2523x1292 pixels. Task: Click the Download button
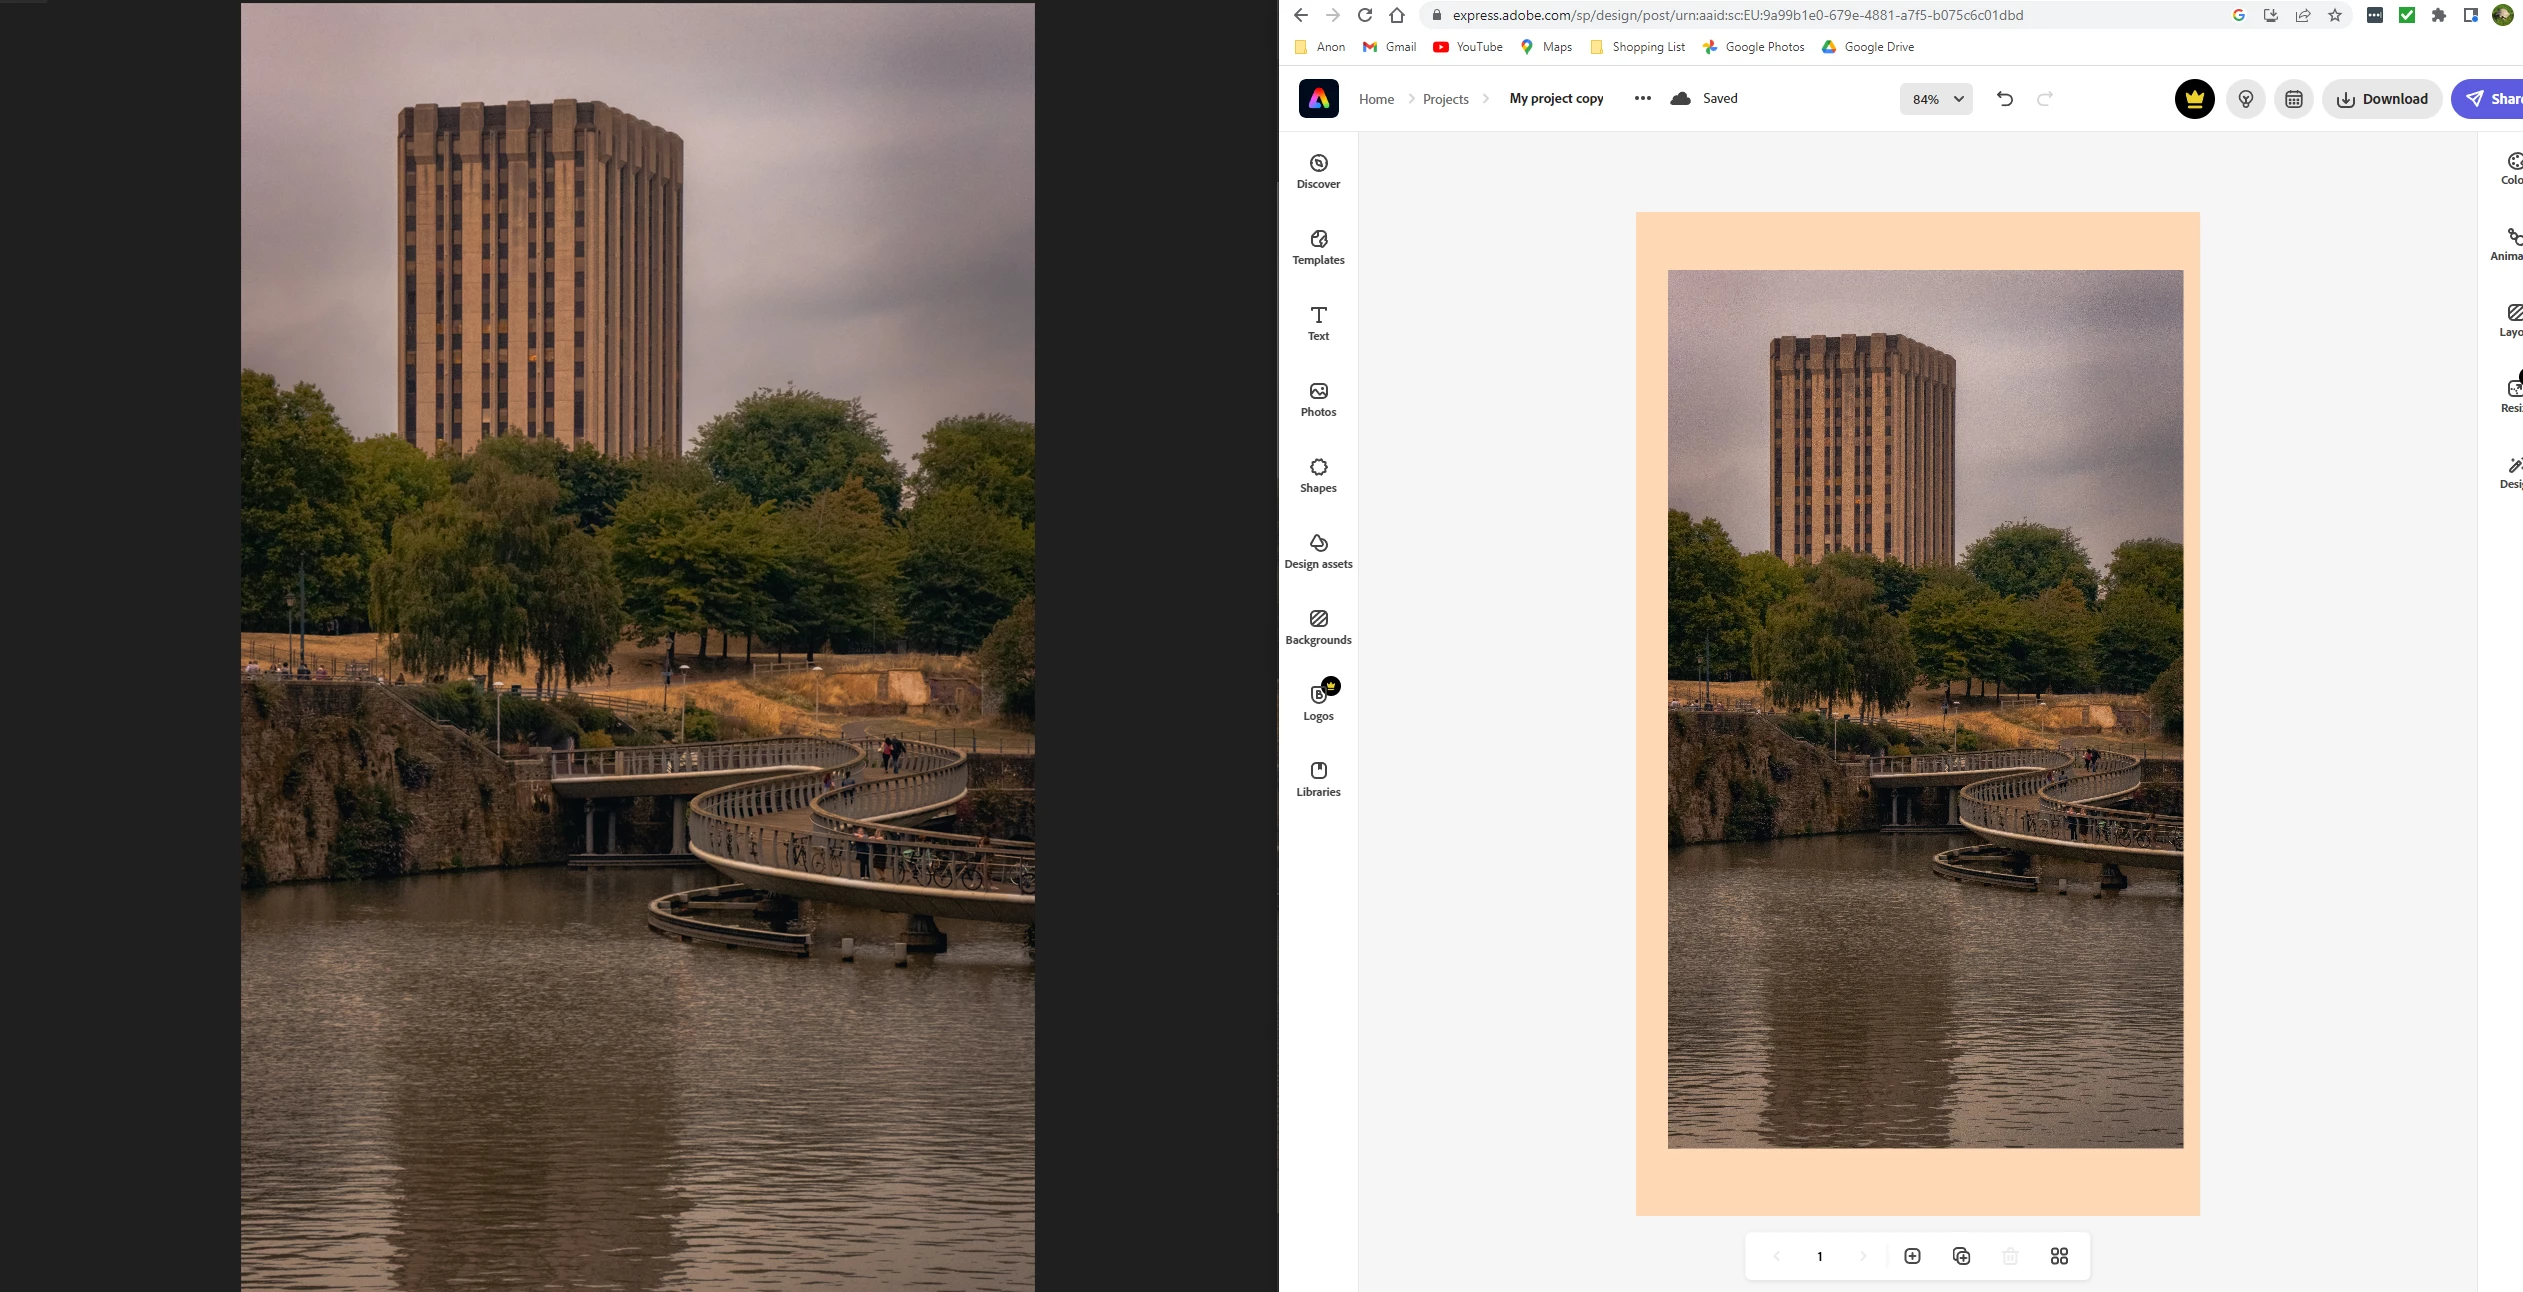pos(2381,99)
